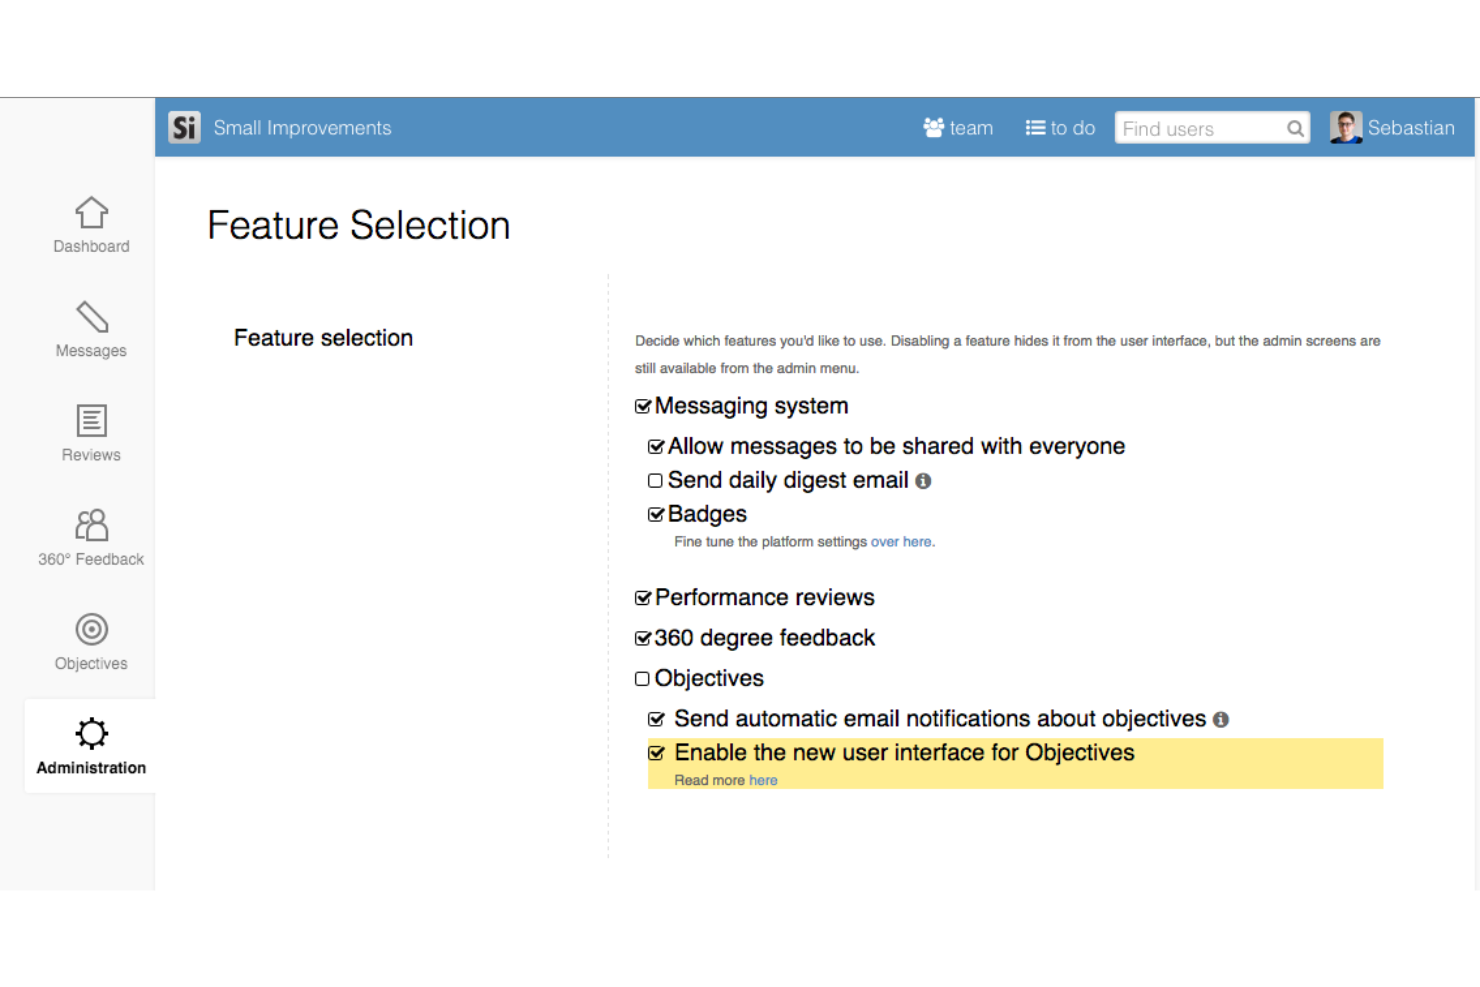The width and height of the screenshot is (1480, 987).
Task: View info about Send daily digest email
Action: 923,481
